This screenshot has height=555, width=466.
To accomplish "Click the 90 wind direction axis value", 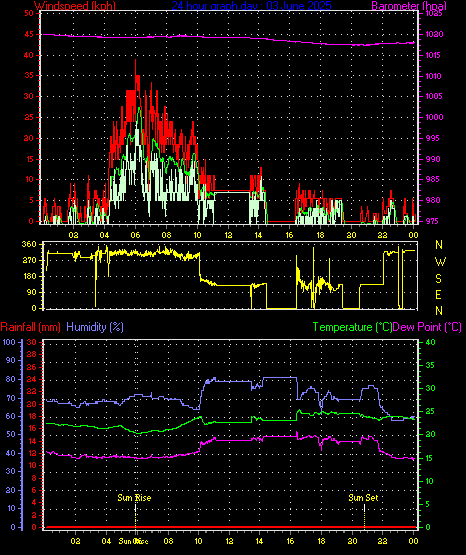I will click(31, 292).
